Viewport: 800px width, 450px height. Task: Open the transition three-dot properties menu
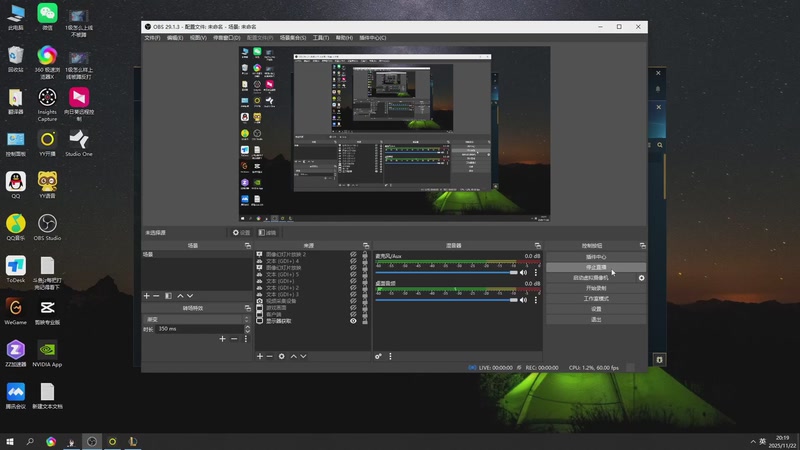[246, 339]
